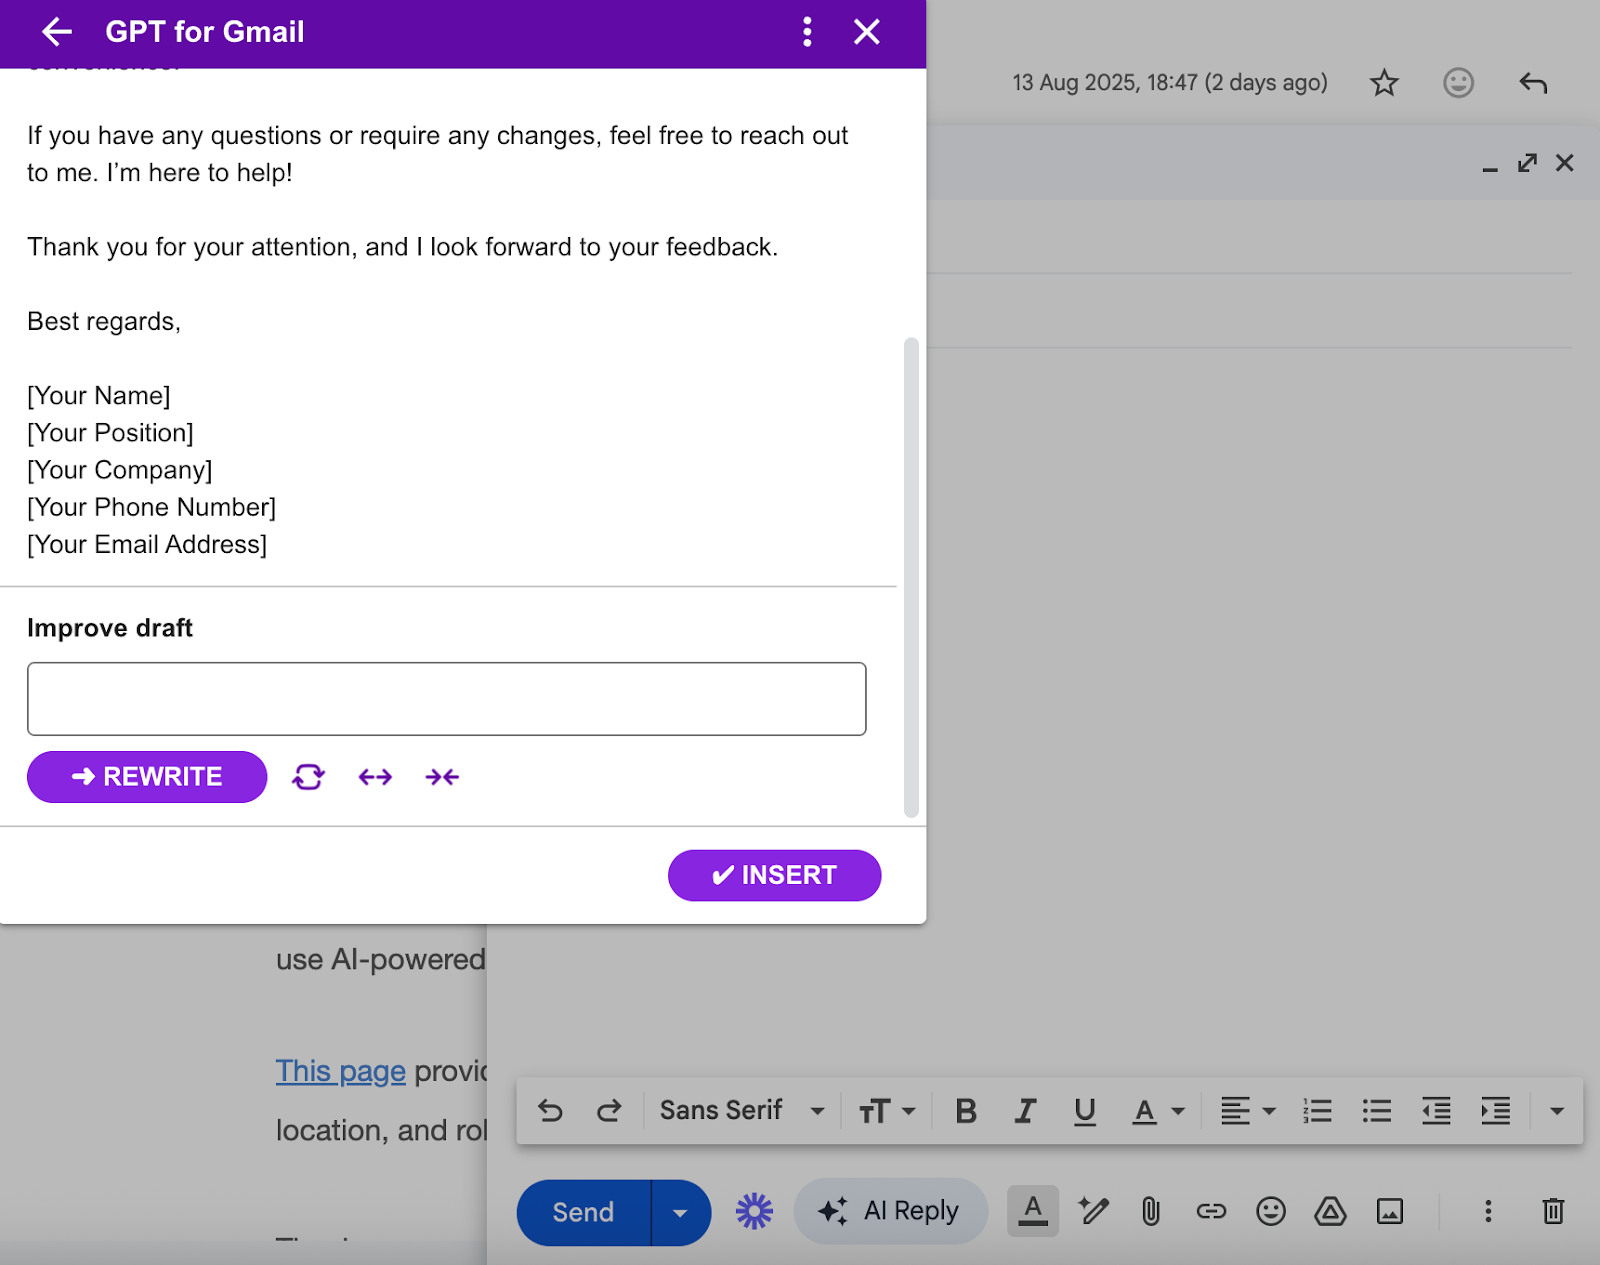
Task: Toggle bold formatting
Action: [965, 1111]
